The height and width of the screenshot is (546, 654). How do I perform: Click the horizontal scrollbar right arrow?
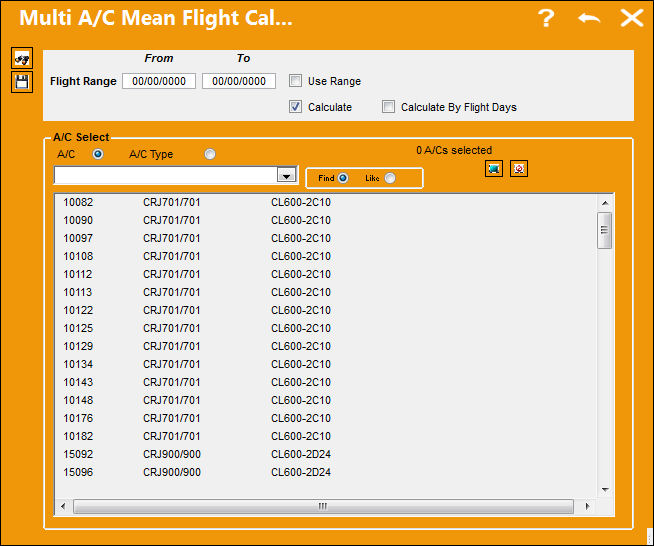click(x=587, y=506)
